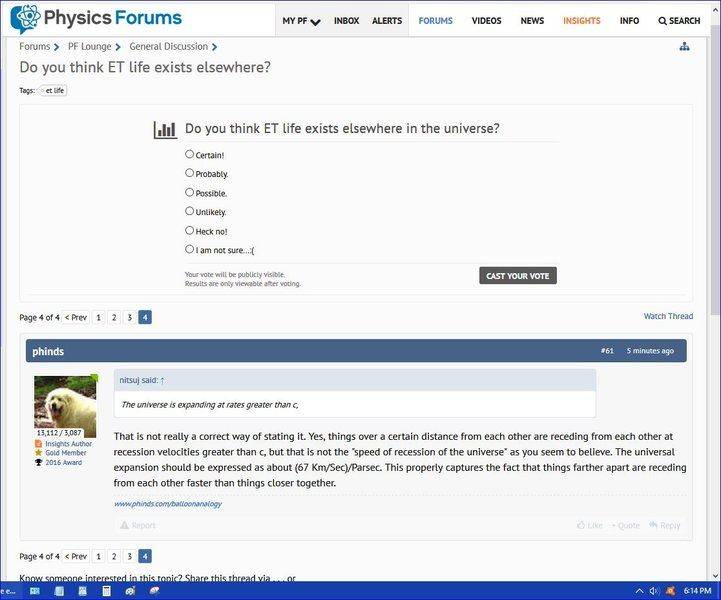The height and width of the screenshot is (600, 721).
Task: Open the phinds balloon analogy signature link
Action: click(168, 504)
